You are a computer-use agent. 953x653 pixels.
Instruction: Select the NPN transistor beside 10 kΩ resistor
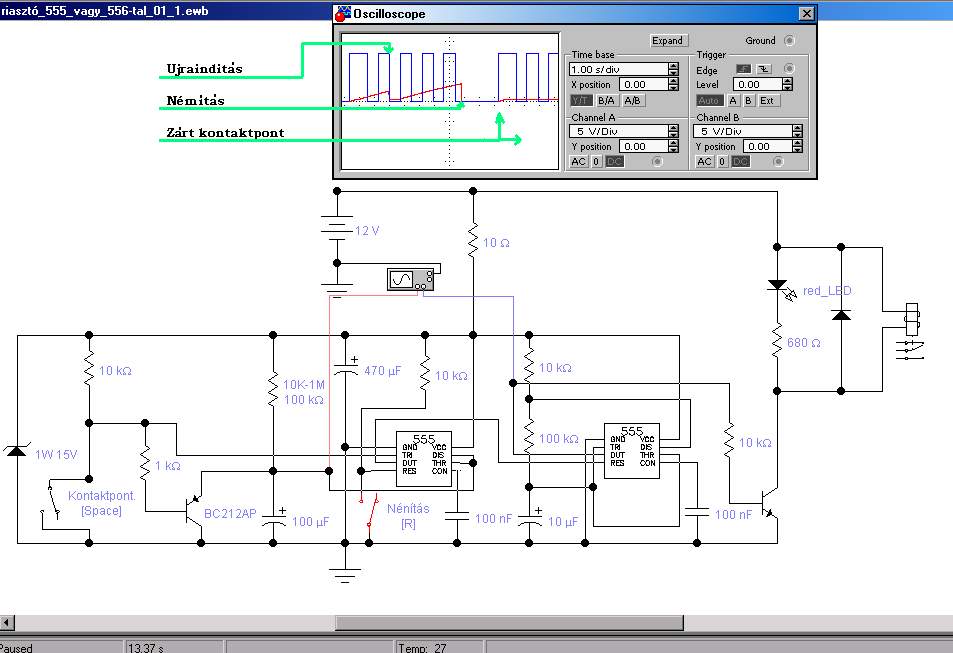(769, 502)
